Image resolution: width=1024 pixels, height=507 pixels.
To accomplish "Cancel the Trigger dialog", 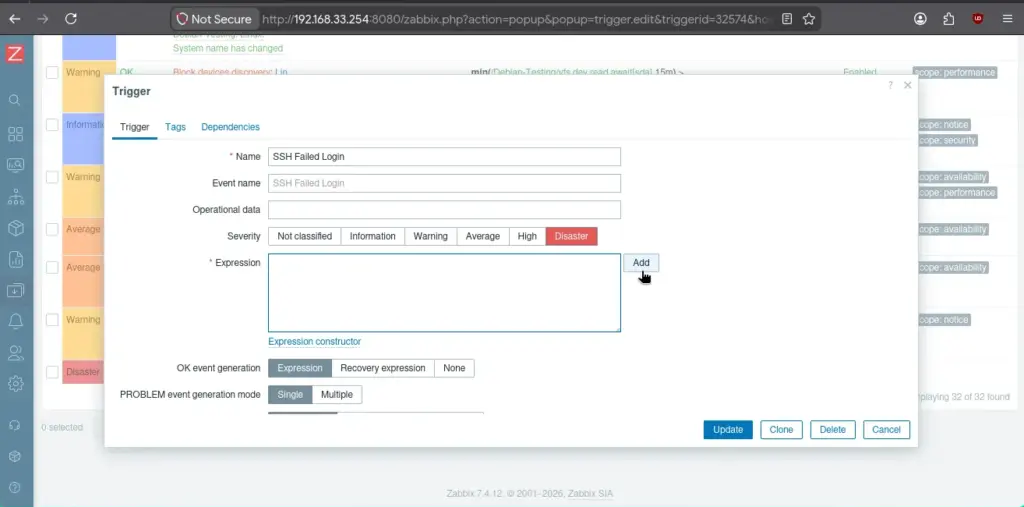I will (x=886, y=429).
